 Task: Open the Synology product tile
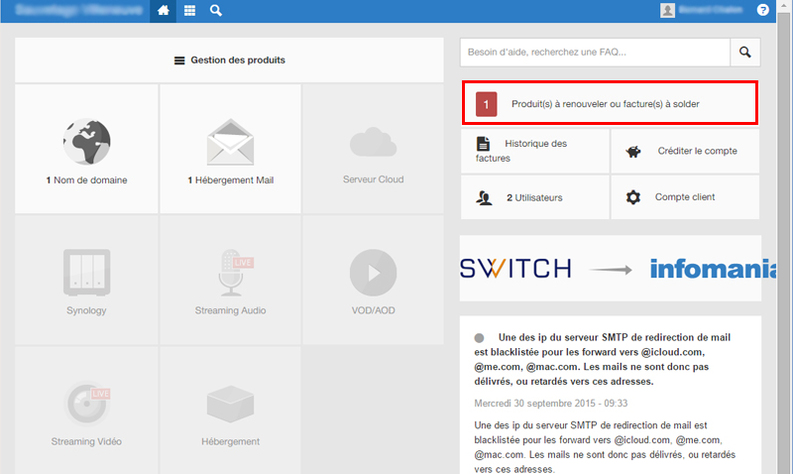[x=87, y=279]
